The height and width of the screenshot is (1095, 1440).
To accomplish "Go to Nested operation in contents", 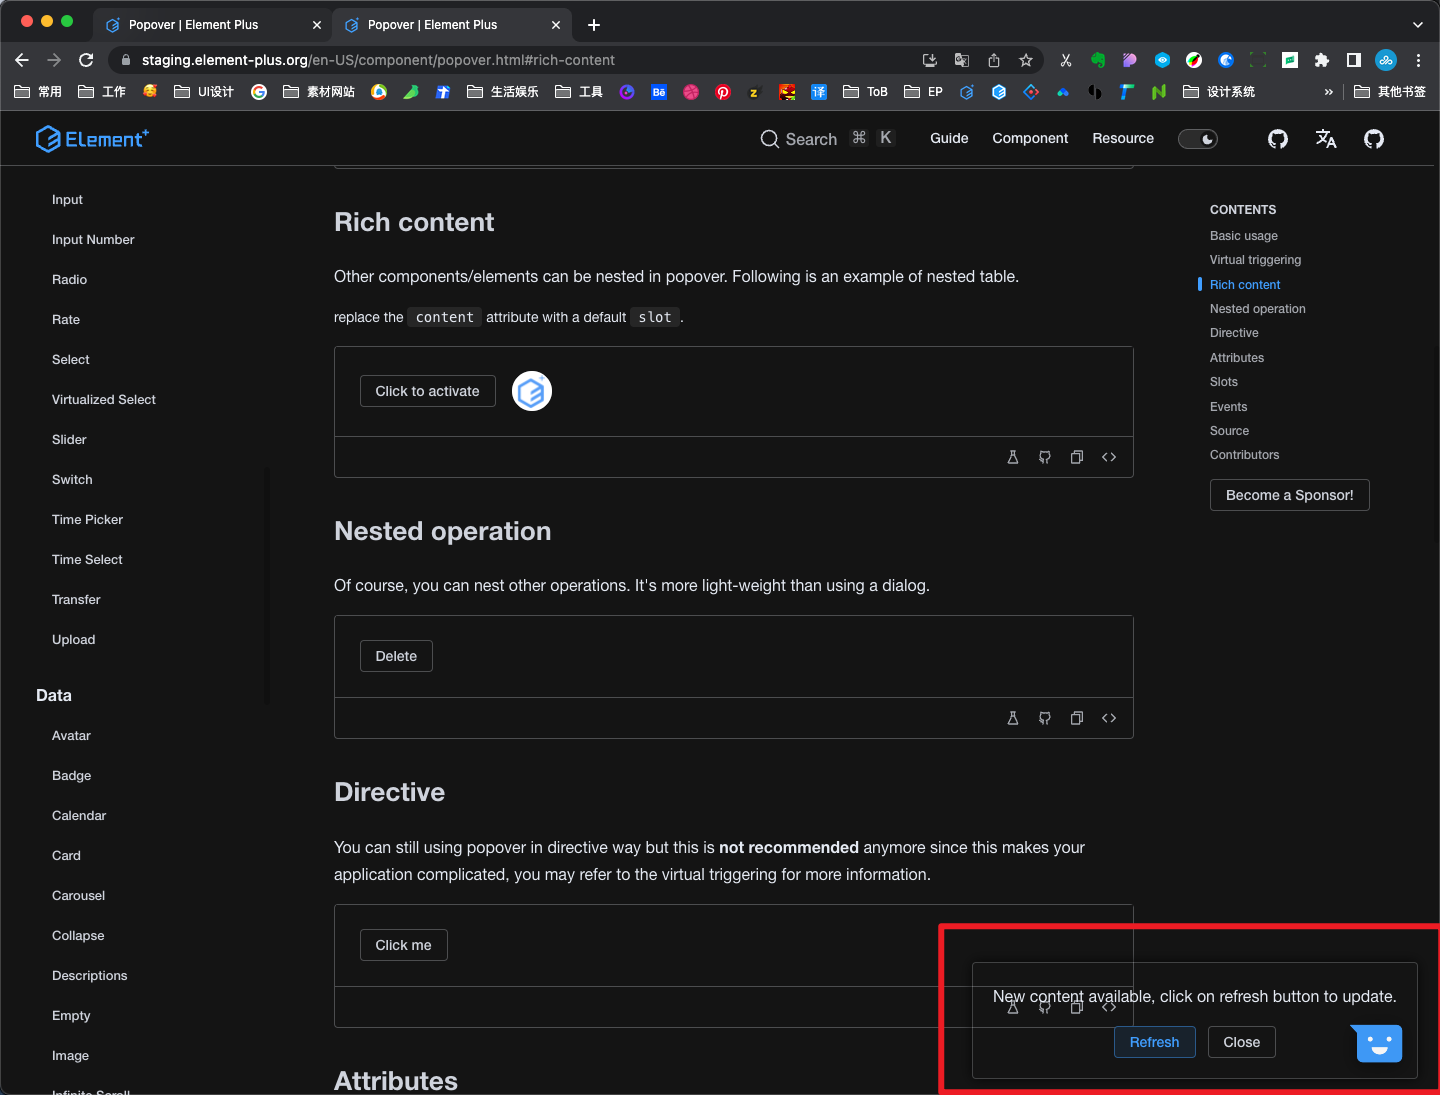I will (1258, 309).
